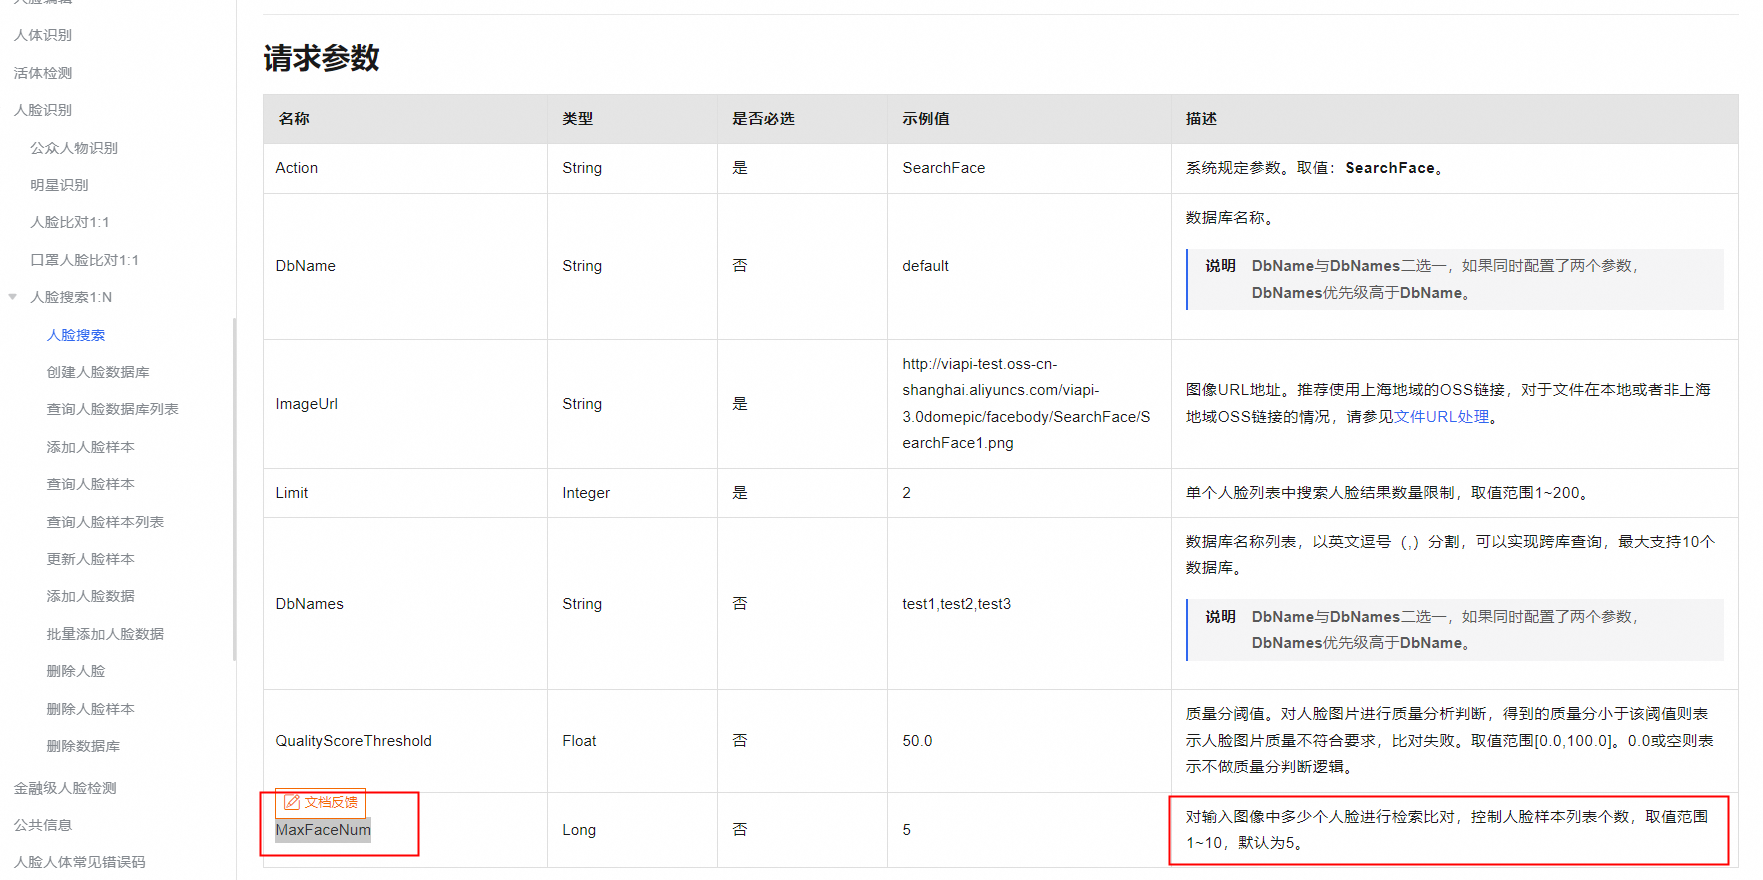Click the MaxFaceNum description text
This screenshot has height=880, width=1763.
pyautogui.click(x=1447, y=830)
